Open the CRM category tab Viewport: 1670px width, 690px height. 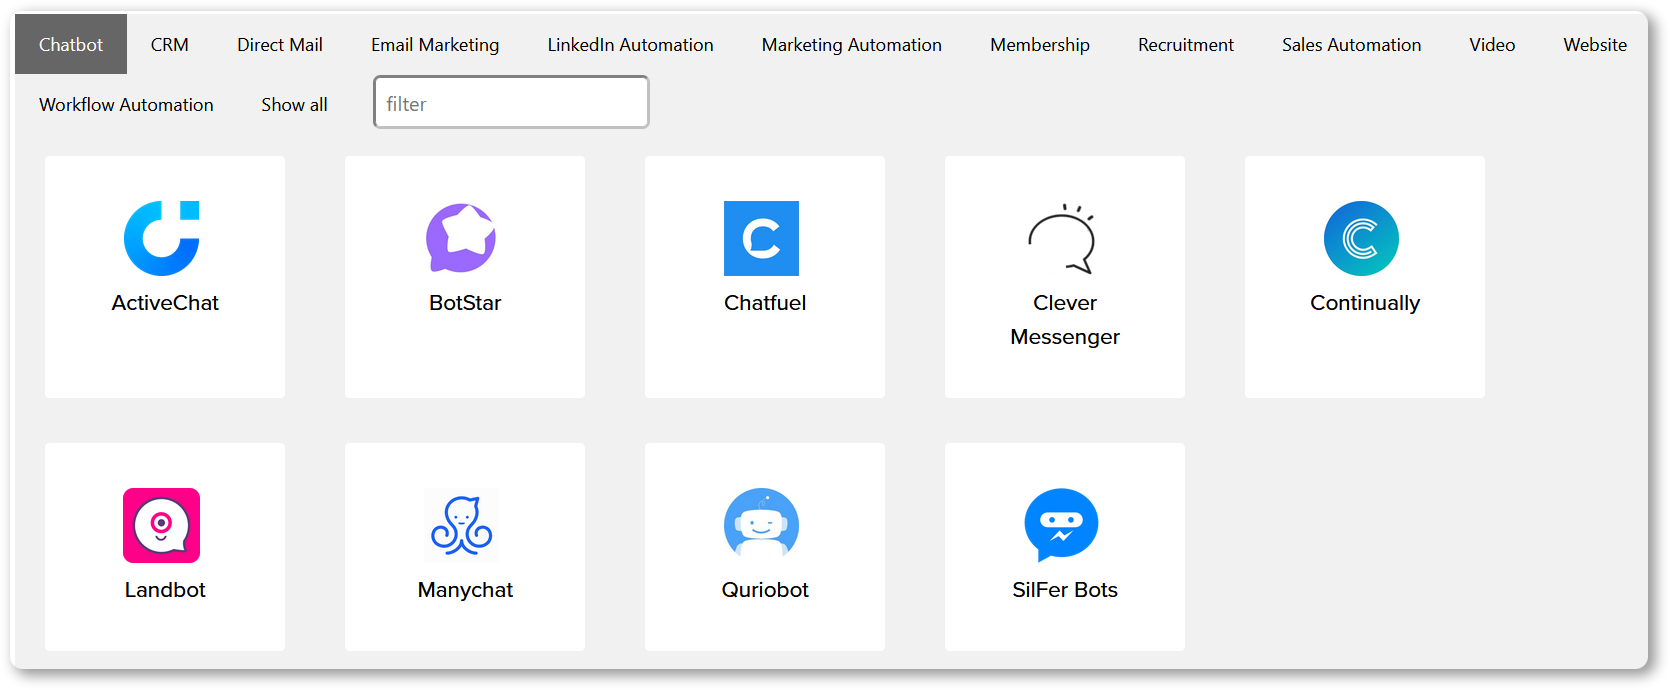tap(170, 44)
